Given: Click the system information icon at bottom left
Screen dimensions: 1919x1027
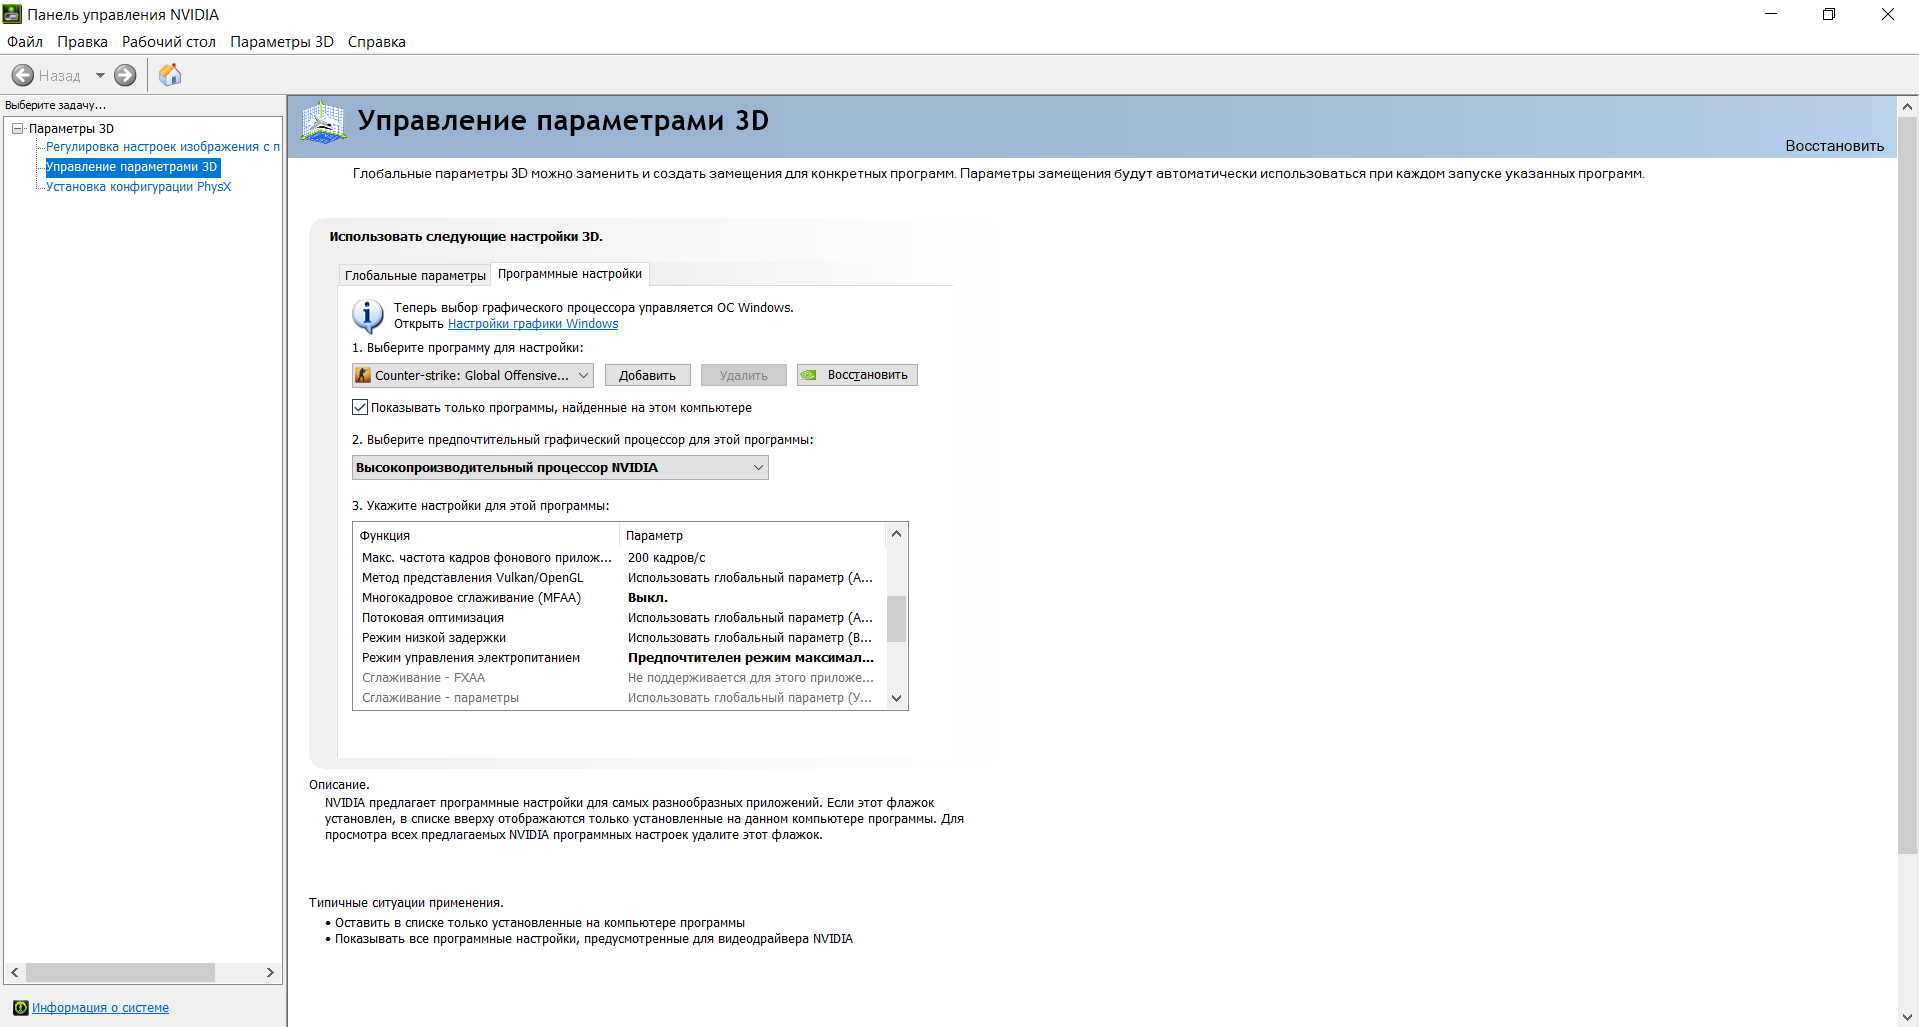Looking at the screenshot, I should click(x=20, y=1007).
